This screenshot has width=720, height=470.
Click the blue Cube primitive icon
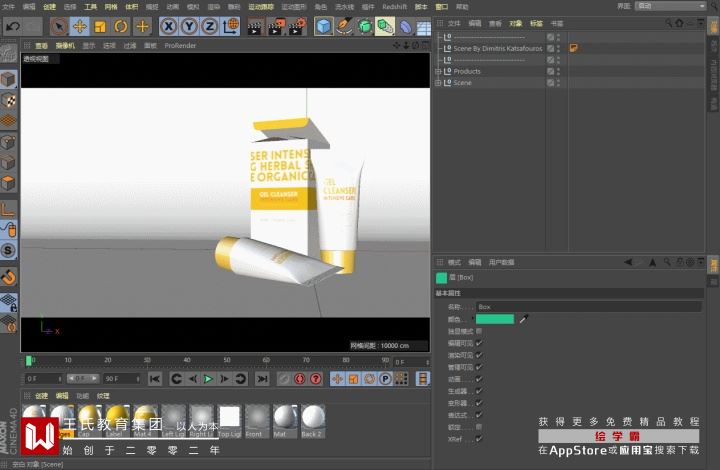point(324,27)
